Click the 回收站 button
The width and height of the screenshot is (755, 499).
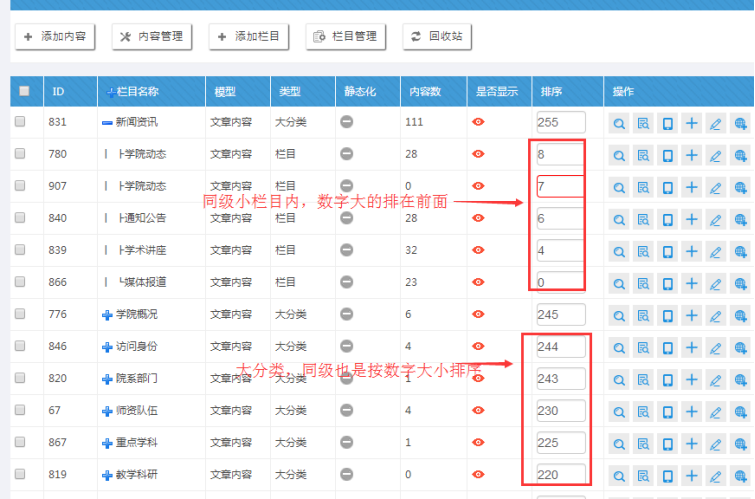[437, 37]
